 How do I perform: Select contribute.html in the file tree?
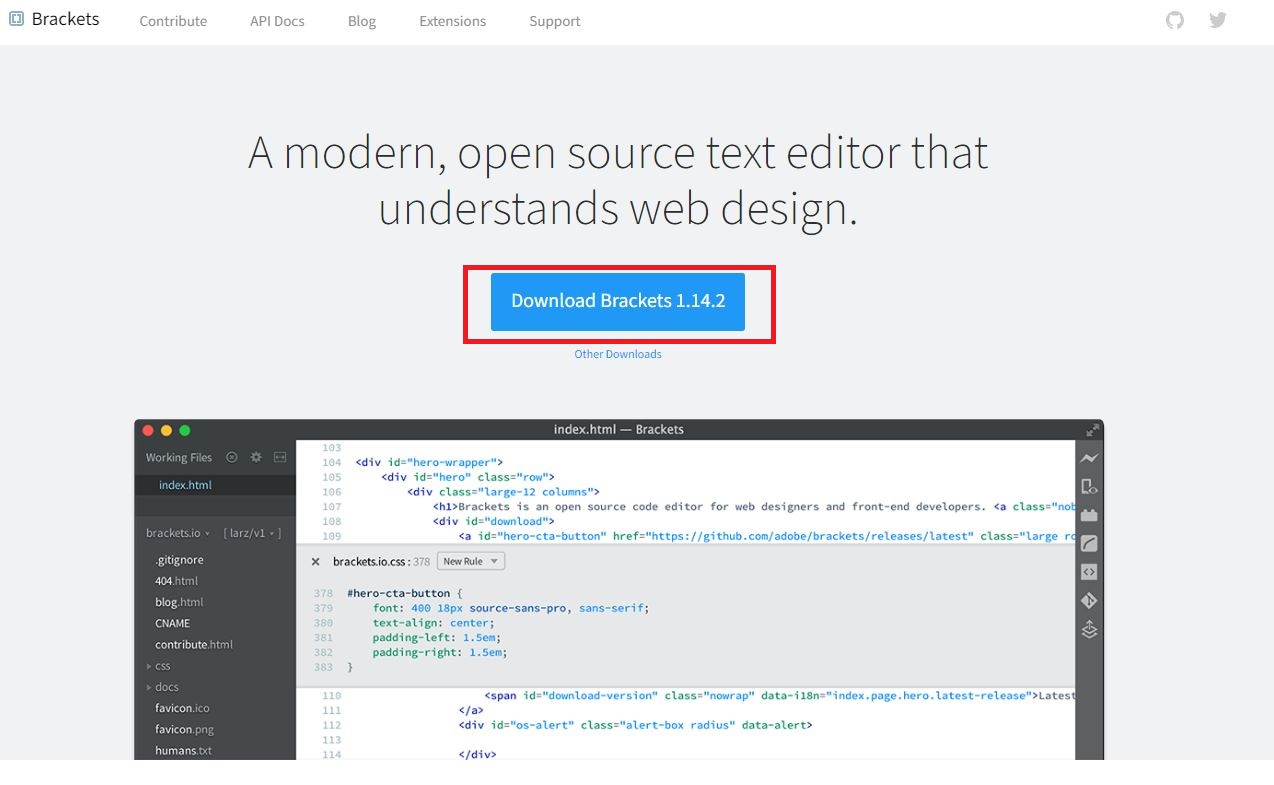coord(194,645)
